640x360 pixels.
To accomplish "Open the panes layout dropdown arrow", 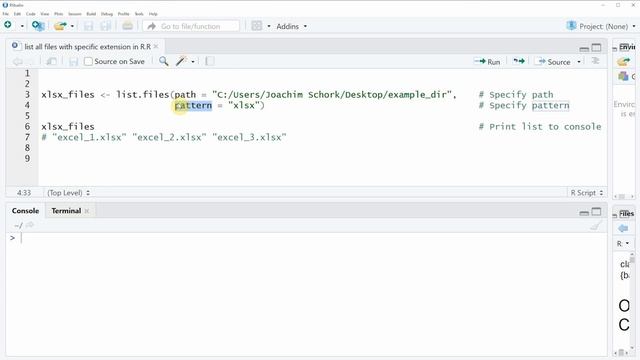I will point(269,26).
